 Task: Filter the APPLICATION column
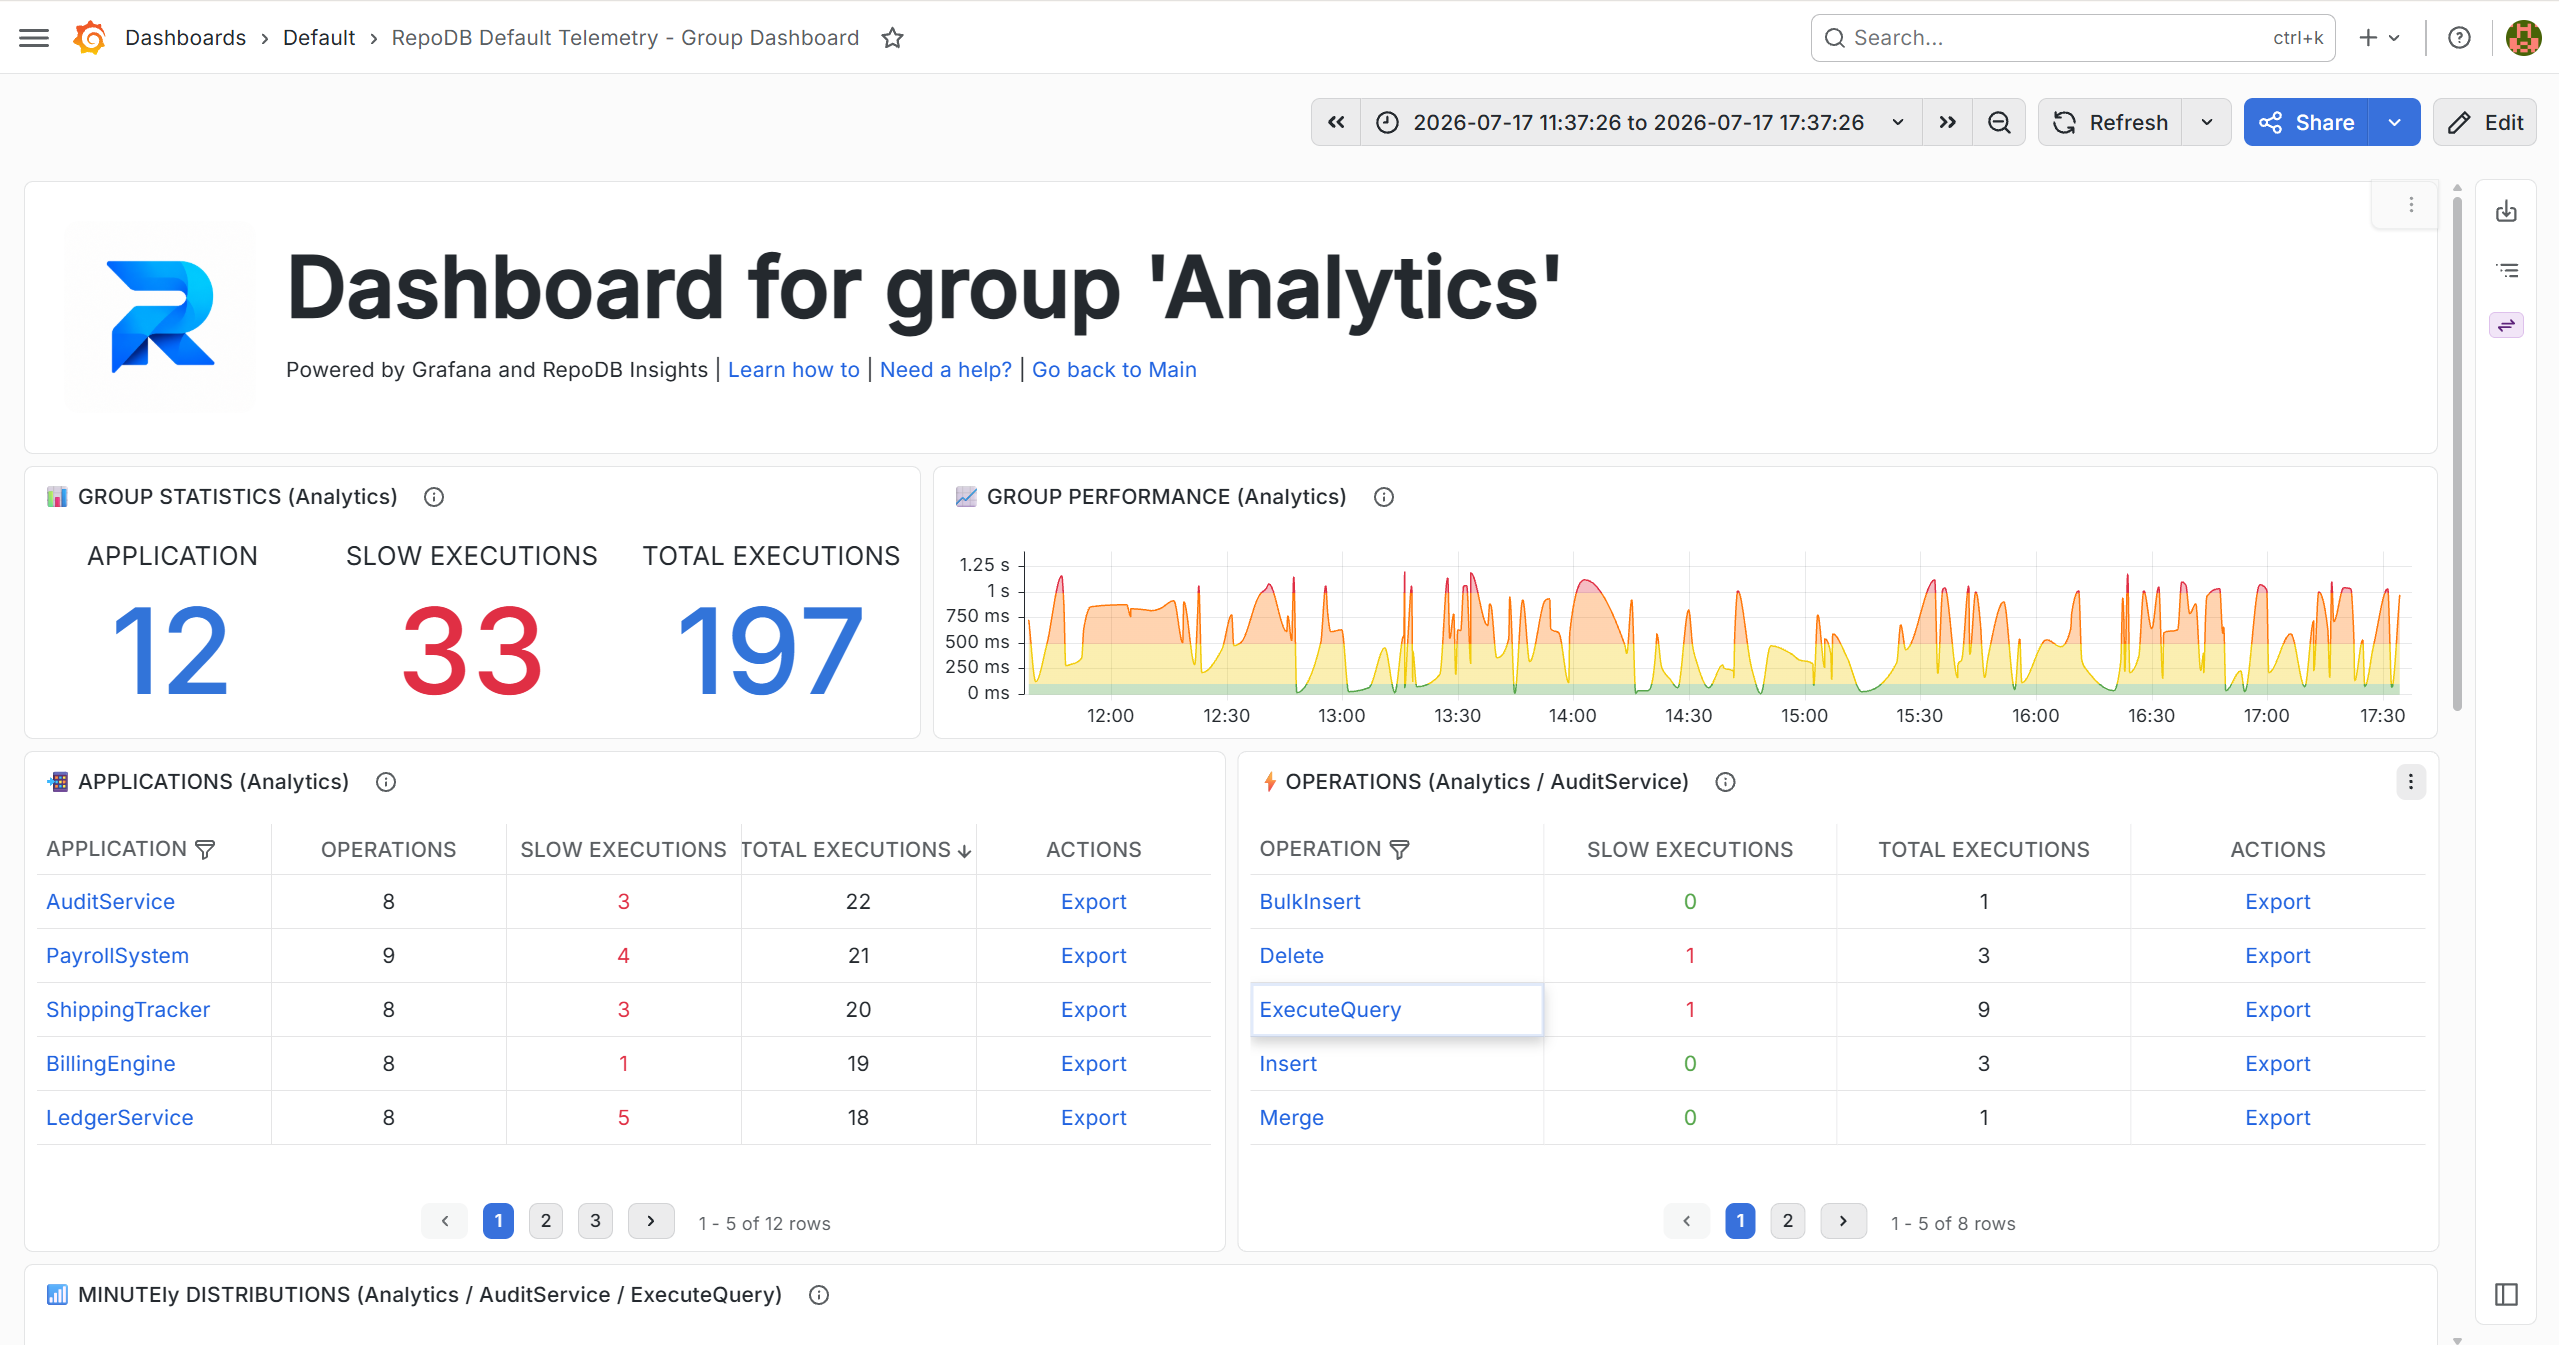[205, 850]
